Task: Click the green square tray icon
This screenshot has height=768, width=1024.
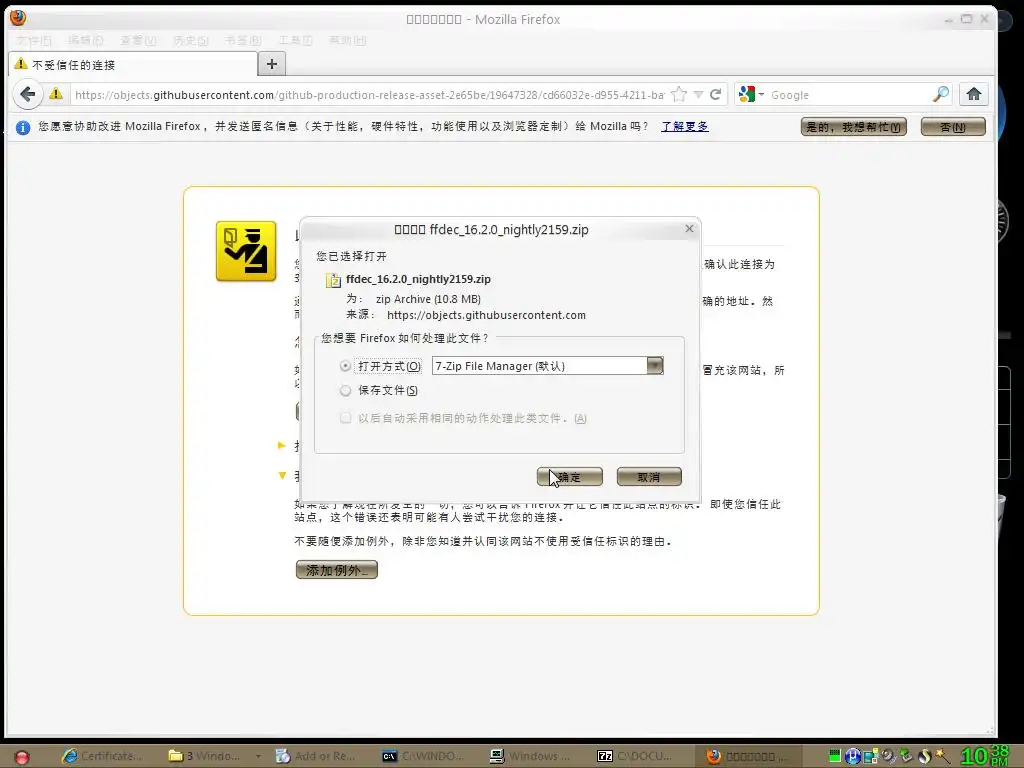Action: 835,756
